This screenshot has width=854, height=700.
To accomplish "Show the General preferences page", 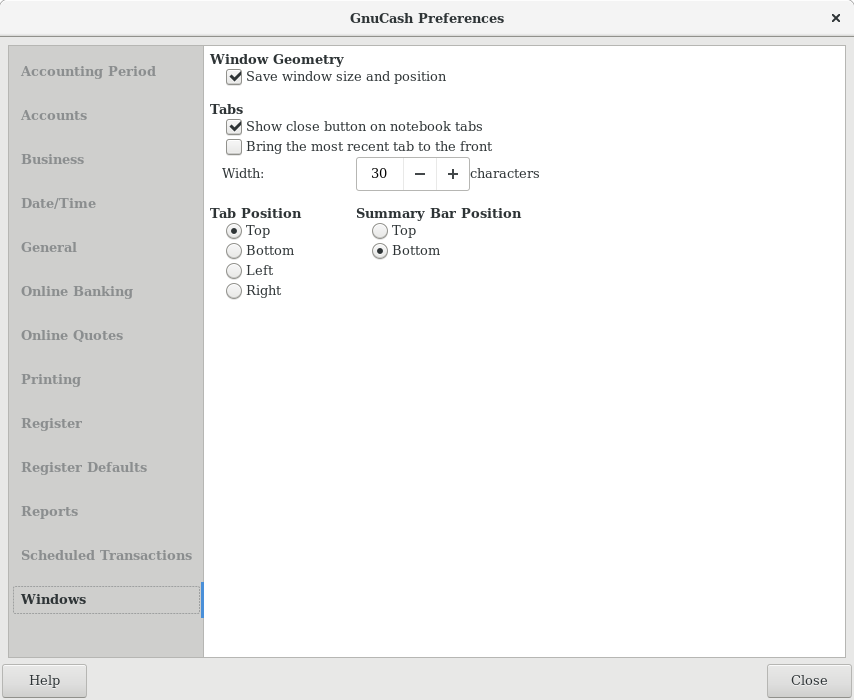I will [x=106, y=248].
